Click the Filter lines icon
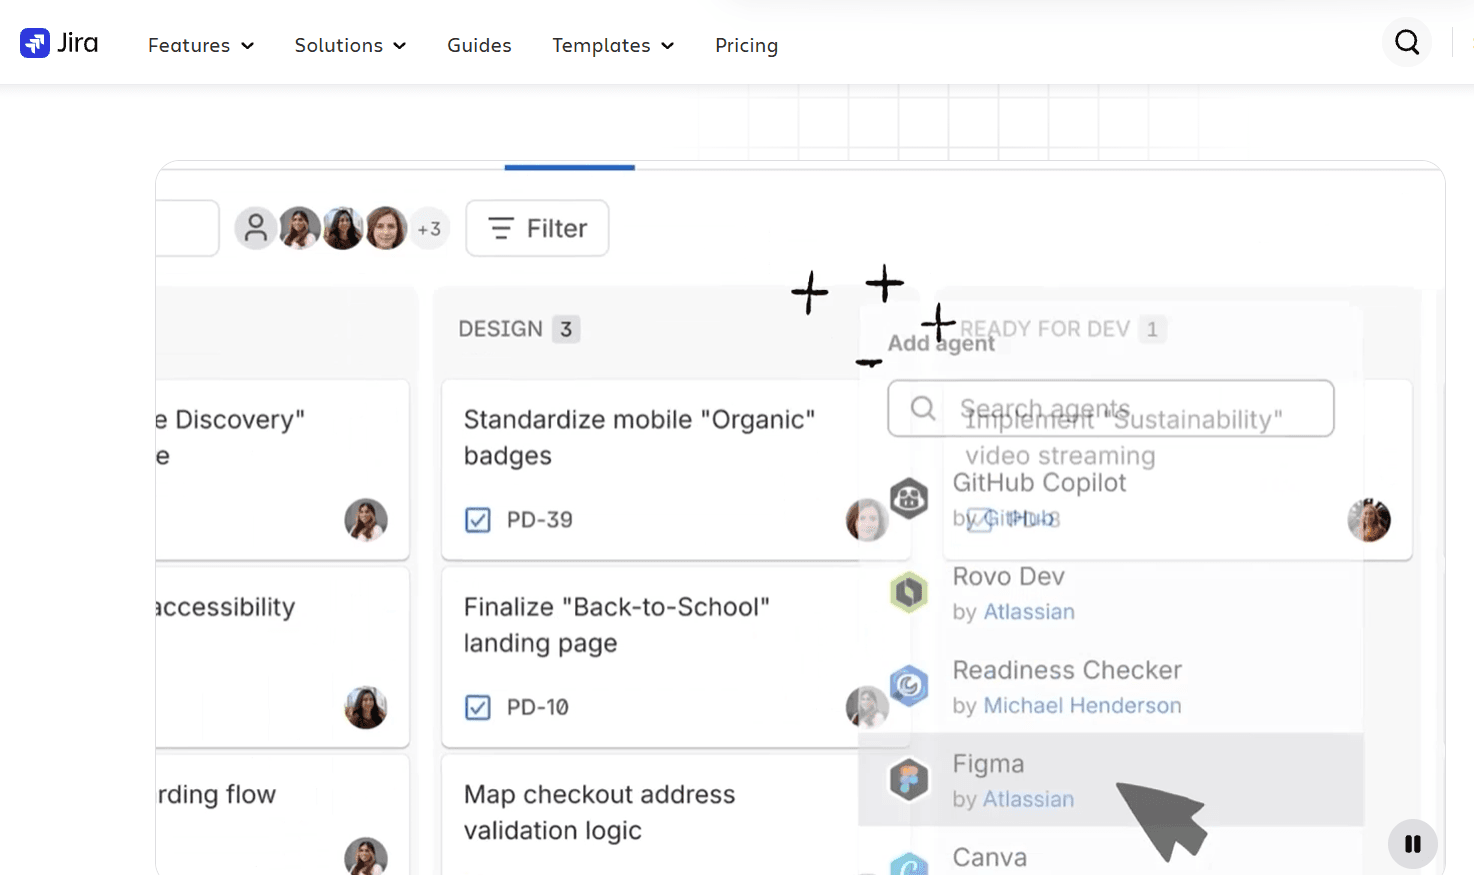1474x875 pixels. 501,228
